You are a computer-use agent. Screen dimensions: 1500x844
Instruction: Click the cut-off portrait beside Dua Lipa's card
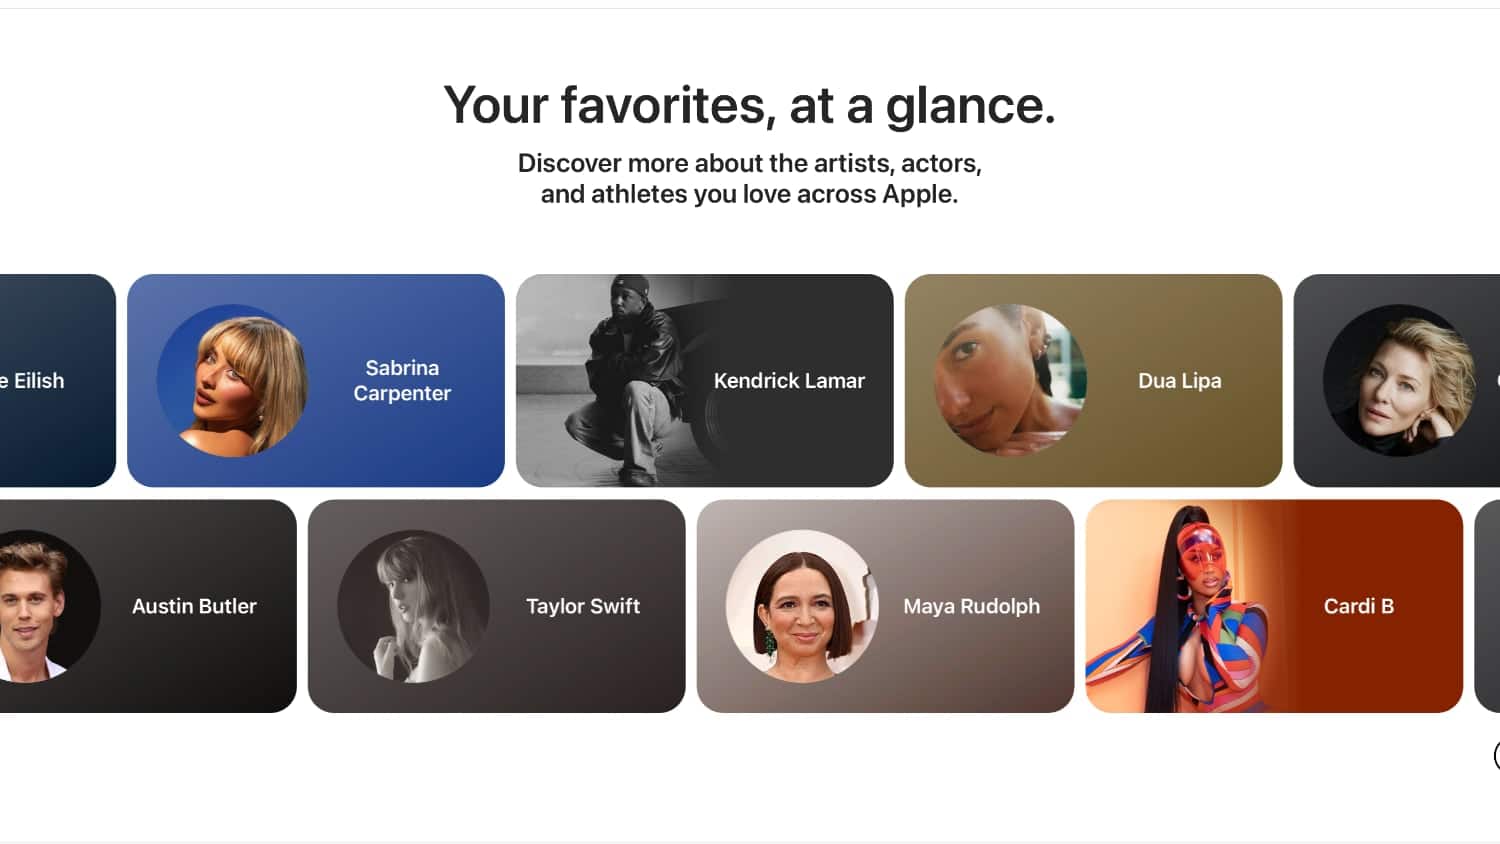pos(1399,381)
